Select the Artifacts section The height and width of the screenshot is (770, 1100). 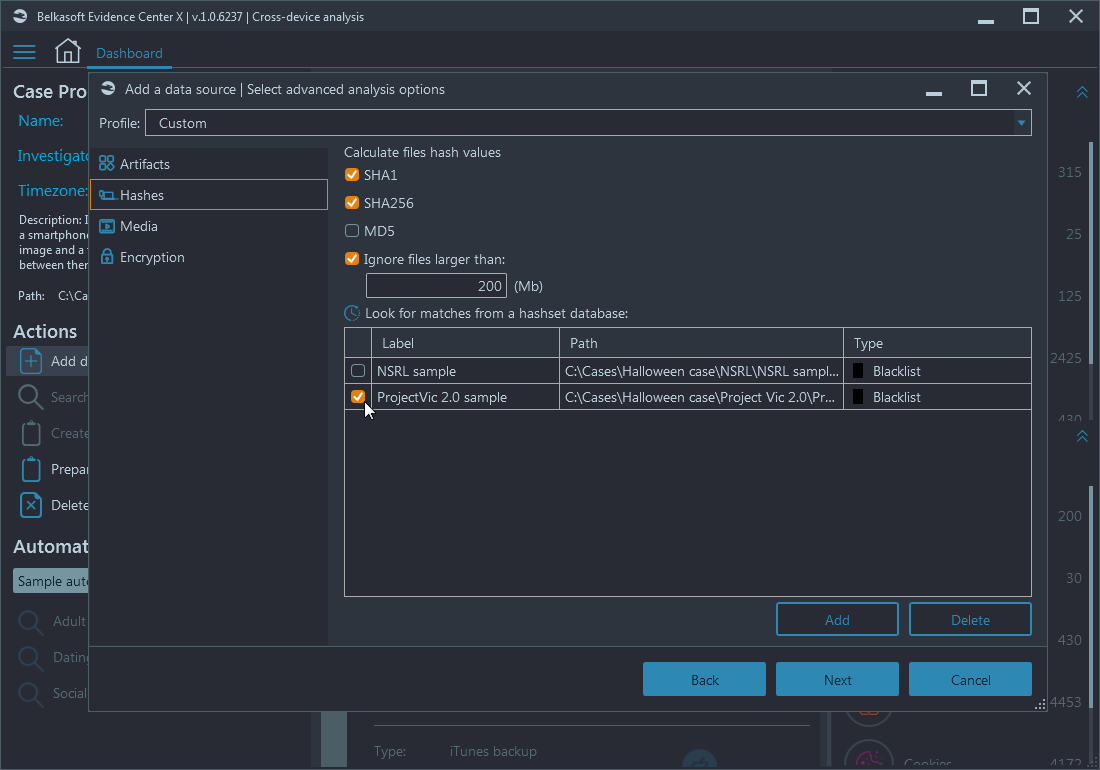[209, 164]
